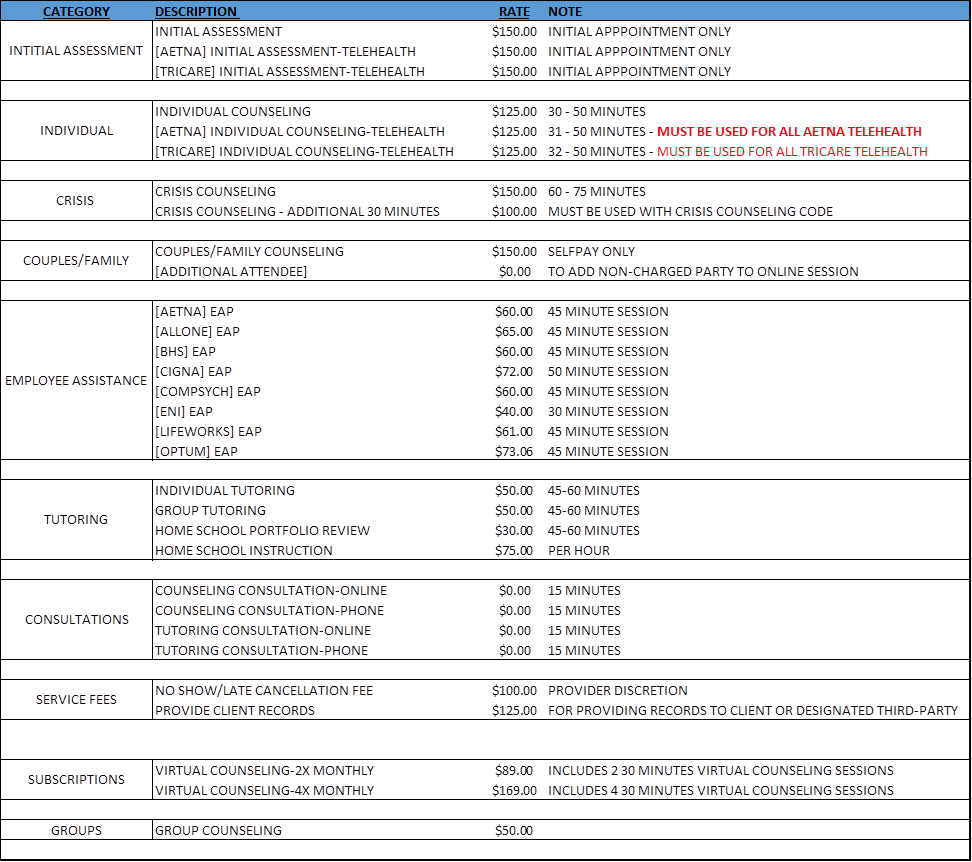The height and width of the screenshot is (862, 972).
Task: Click the EMPLOYEE ASSISTANCE category label
Action: pyautogui.click(x=76, y=381)
